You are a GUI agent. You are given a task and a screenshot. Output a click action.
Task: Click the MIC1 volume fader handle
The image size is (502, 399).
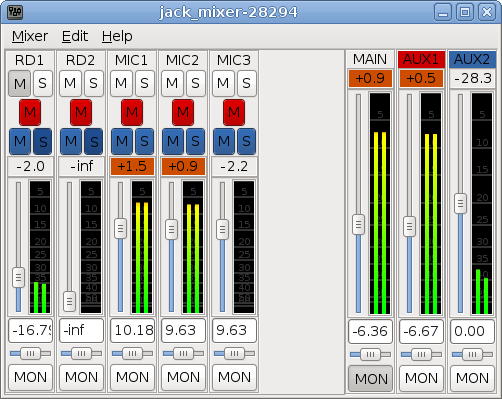point(120,229)
